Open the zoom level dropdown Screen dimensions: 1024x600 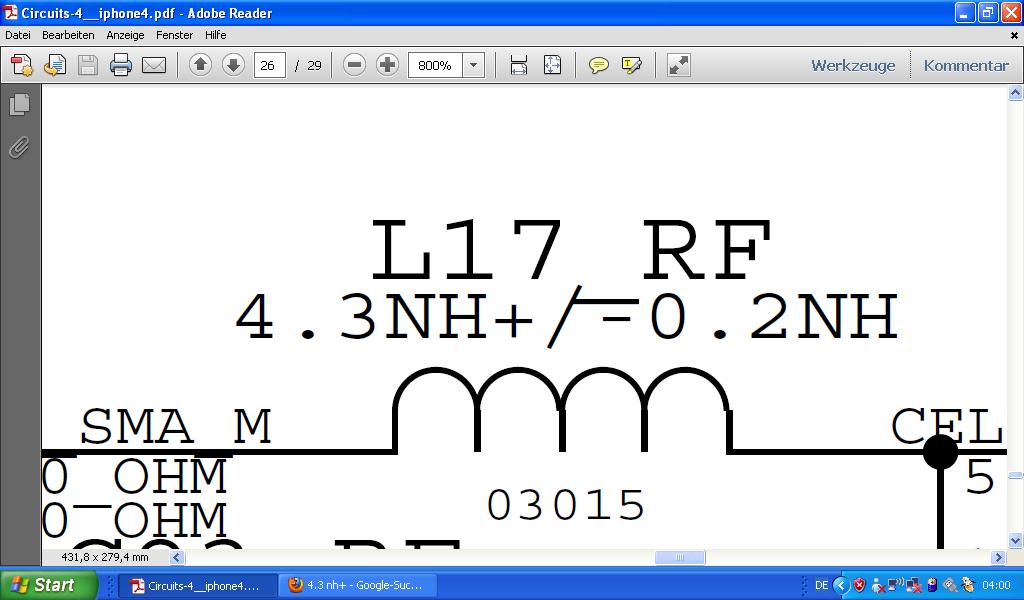pyautogui.click(x=474, y=65)
